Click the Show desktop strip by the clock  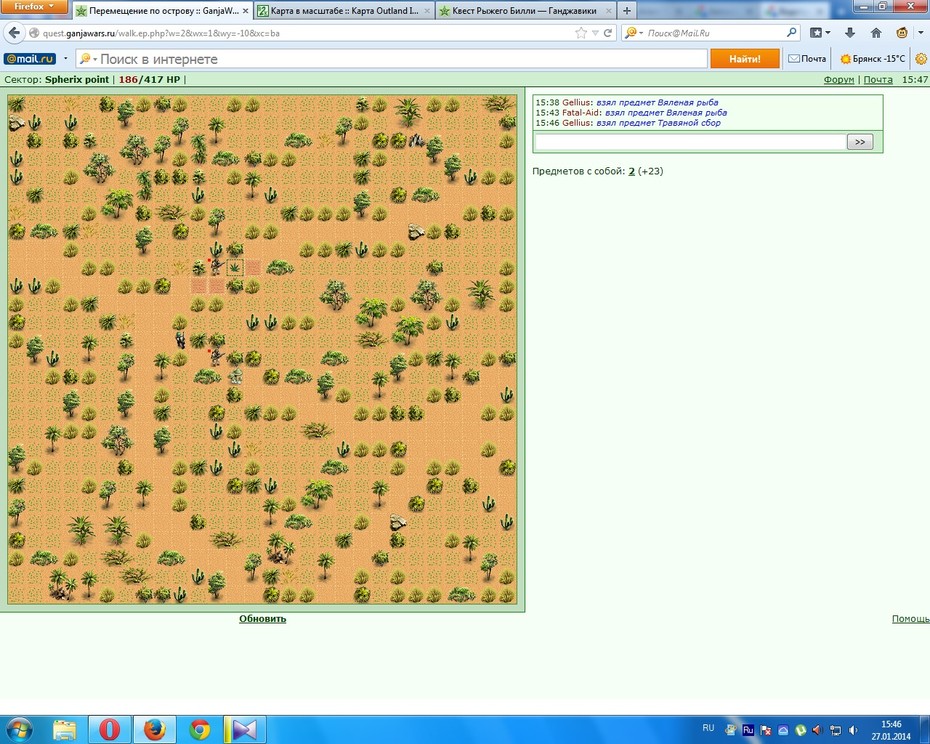click(926, 730)
